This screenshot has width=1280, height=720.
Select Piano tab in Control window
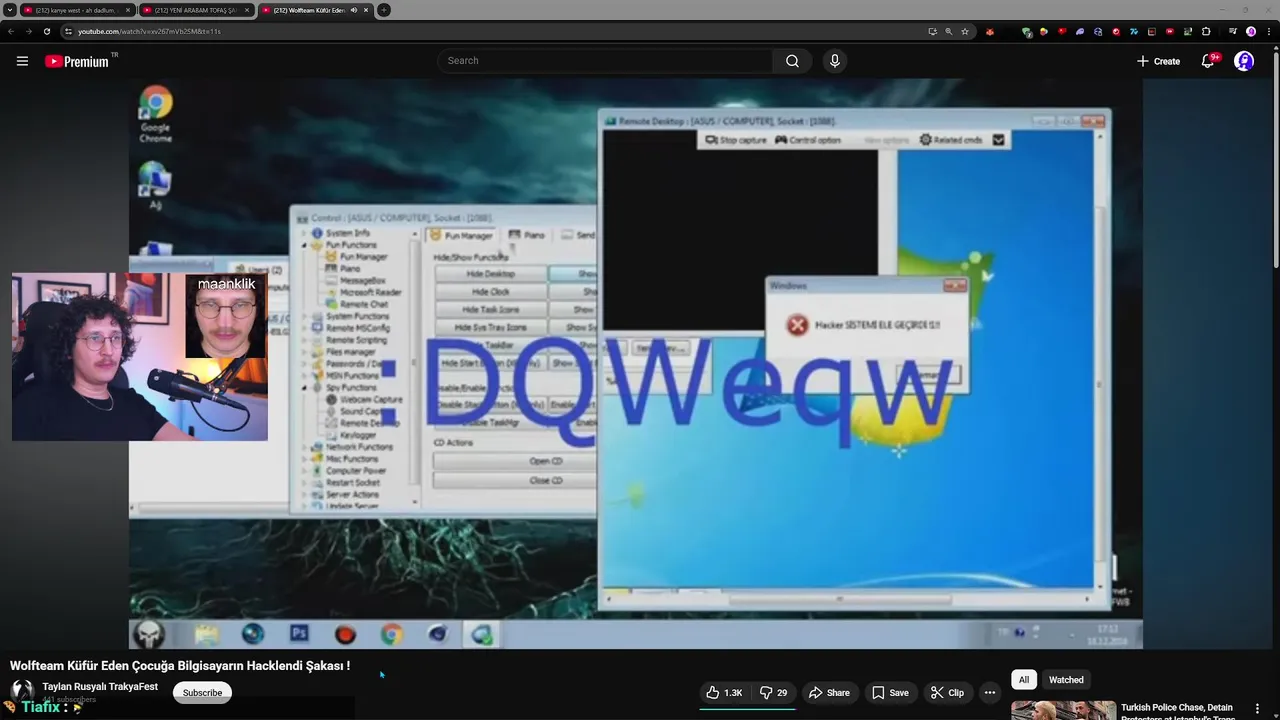[527, 235]
